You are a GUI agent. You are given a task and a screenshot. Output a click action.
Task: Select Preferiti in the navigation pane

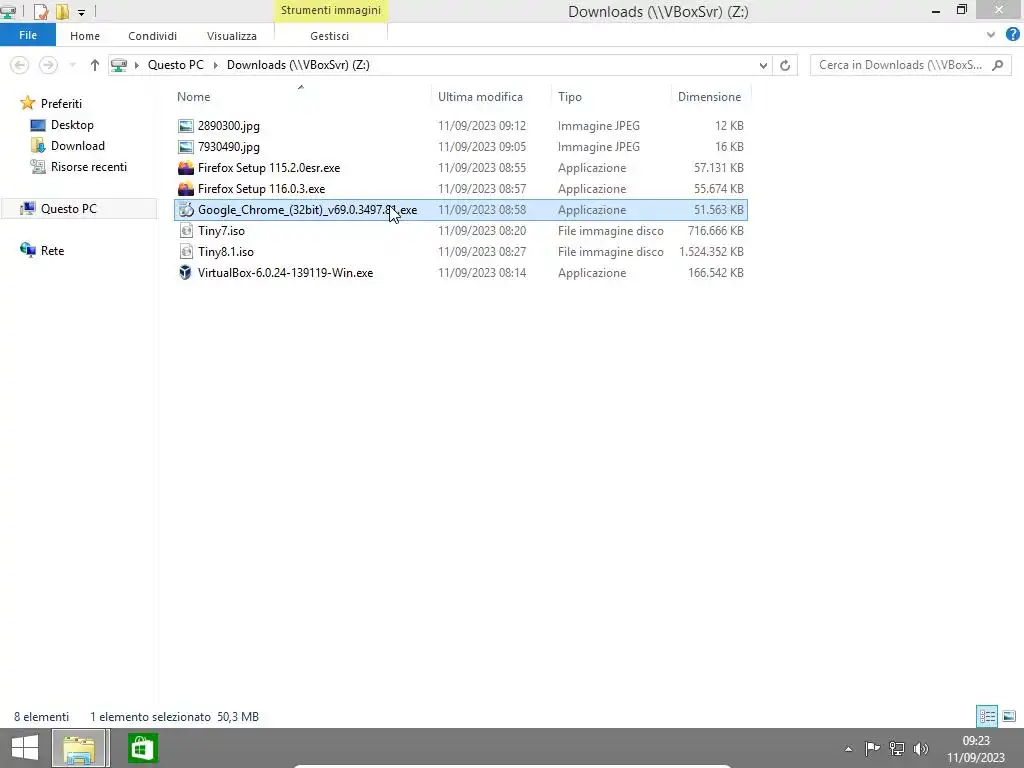61,103
